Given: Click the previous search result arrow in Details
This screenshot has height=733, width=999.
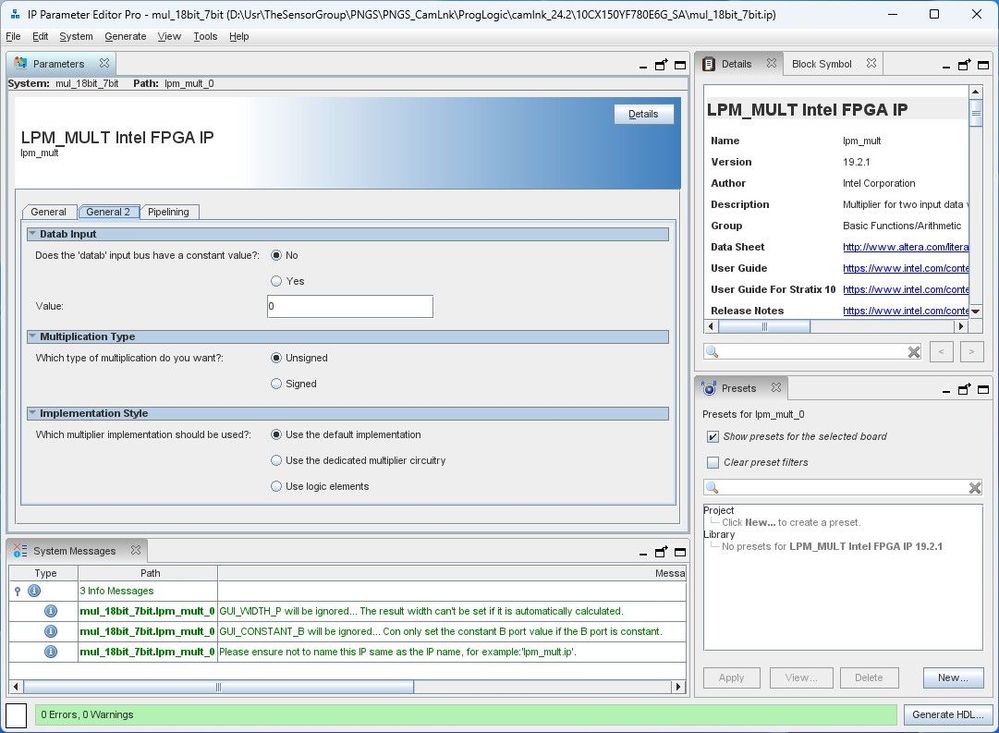Looking at the screenshot, I should (941, 351).
